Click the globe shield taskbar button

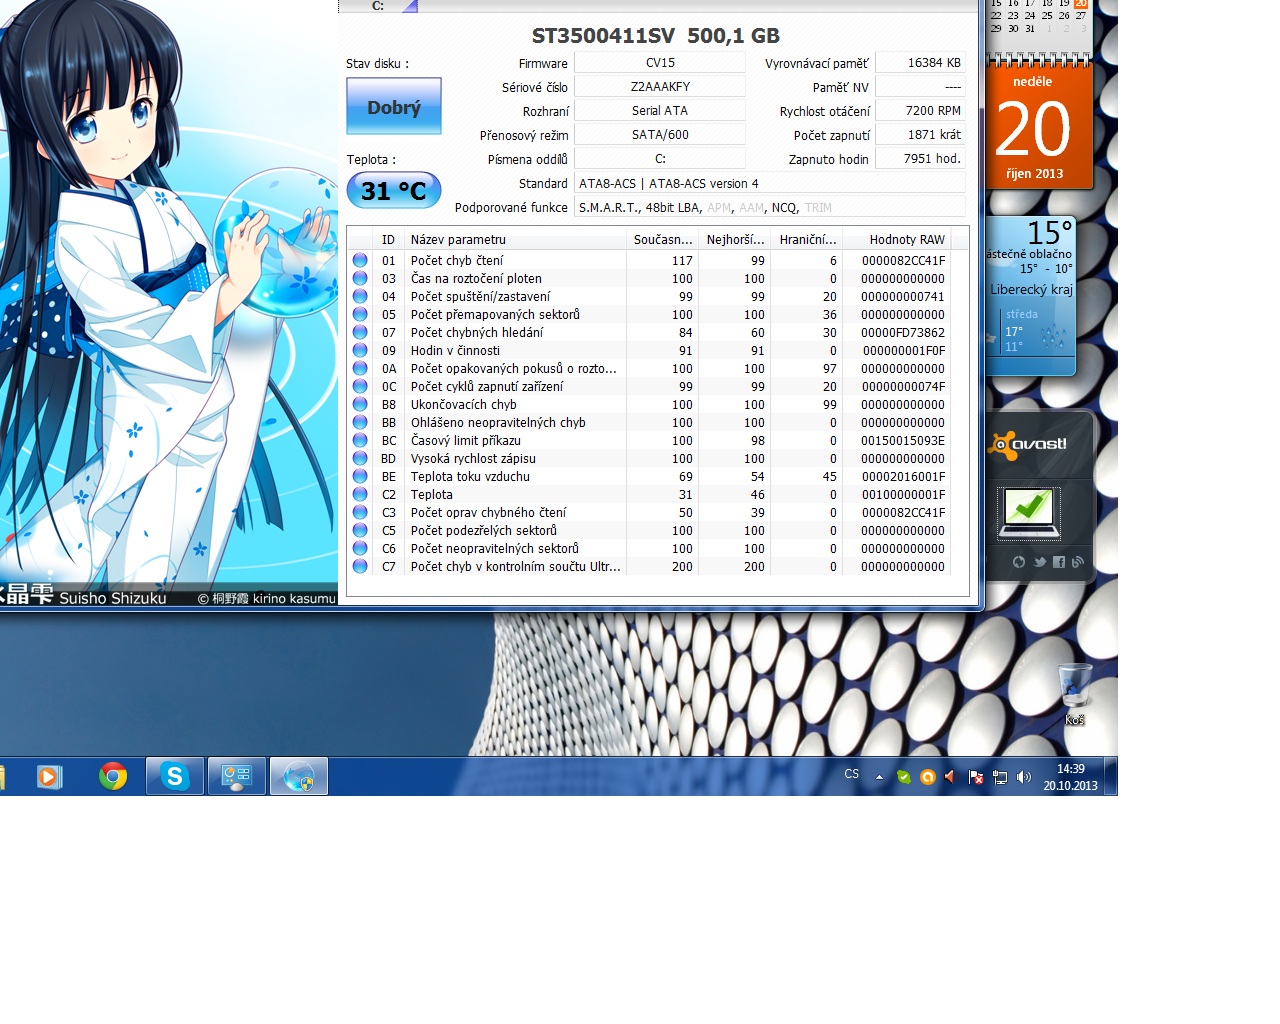click(298, 776)
